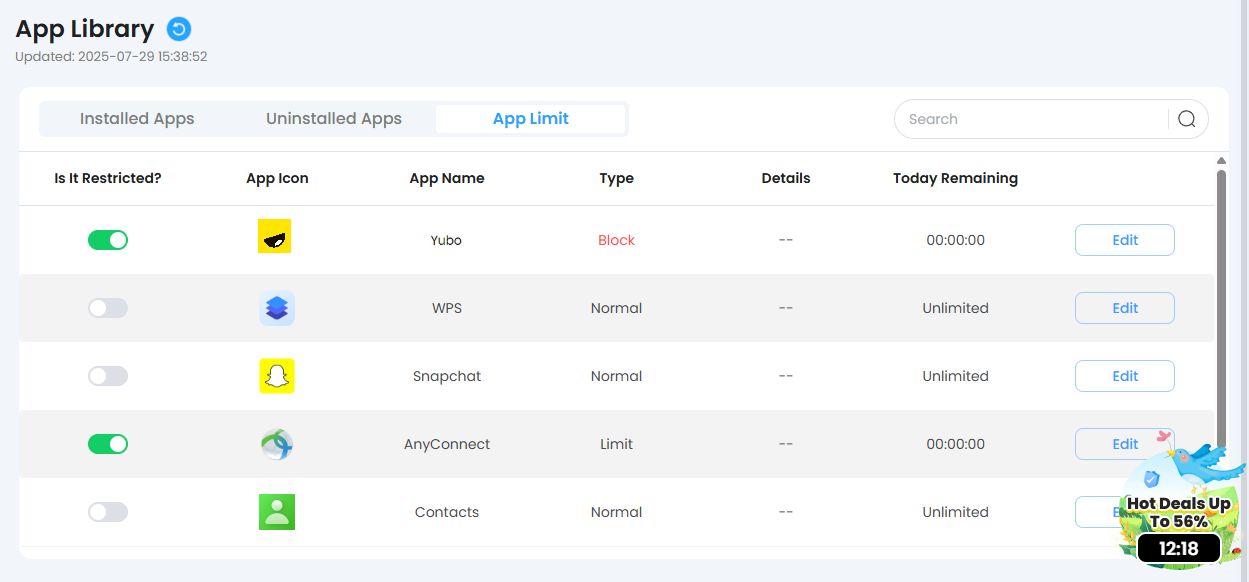The width and height of the screenshot is (1249, 582).
Task: Disable the restriction toggle for Yubo
Action: click(108, 240)
